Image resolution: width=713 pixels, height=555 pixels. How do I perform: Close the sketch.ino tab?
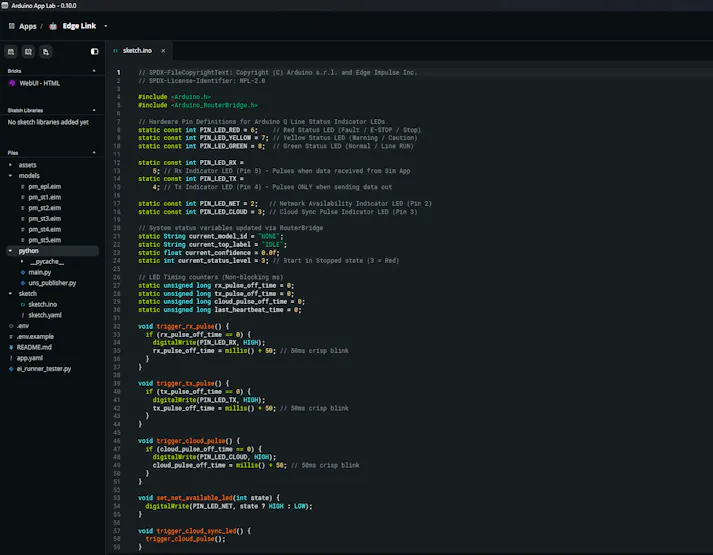point(163,51)
